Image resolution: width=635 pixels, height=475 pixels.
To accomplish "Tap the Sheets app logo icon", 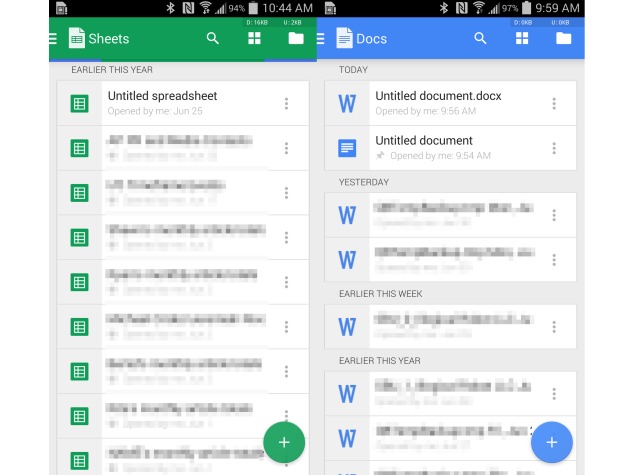I will 77,38.
